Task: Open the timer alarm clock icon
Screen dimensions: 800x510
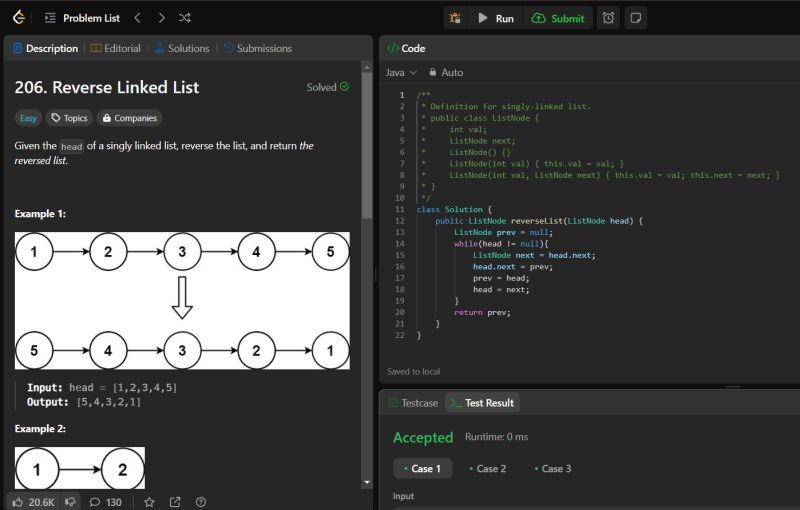Action: tap(608, 18)
